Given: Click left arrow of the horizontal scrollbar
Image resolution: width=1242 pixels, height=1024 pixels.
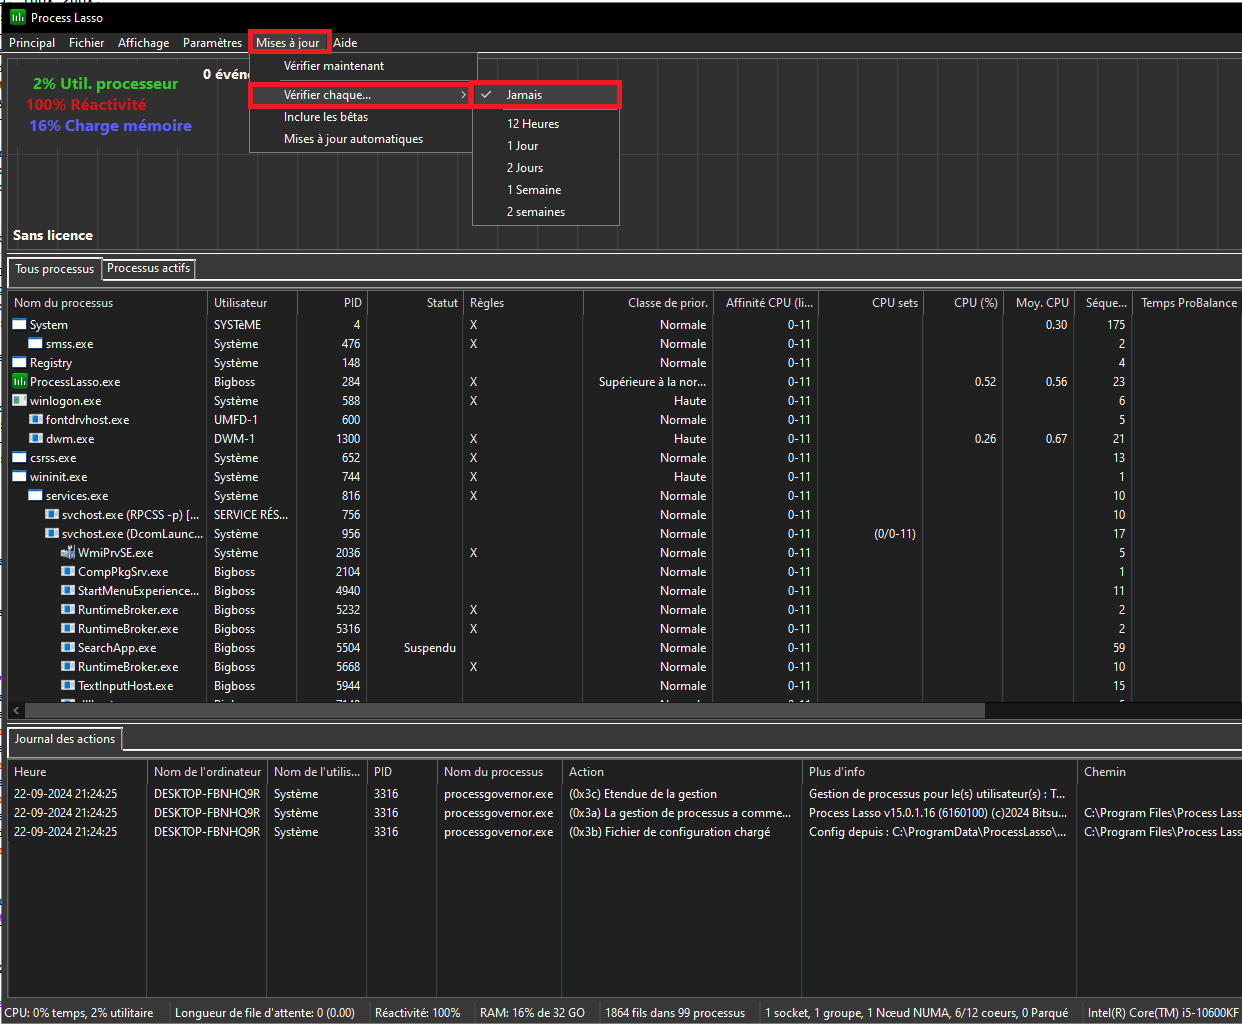Looking at the screenshot, I should point(16,710).
